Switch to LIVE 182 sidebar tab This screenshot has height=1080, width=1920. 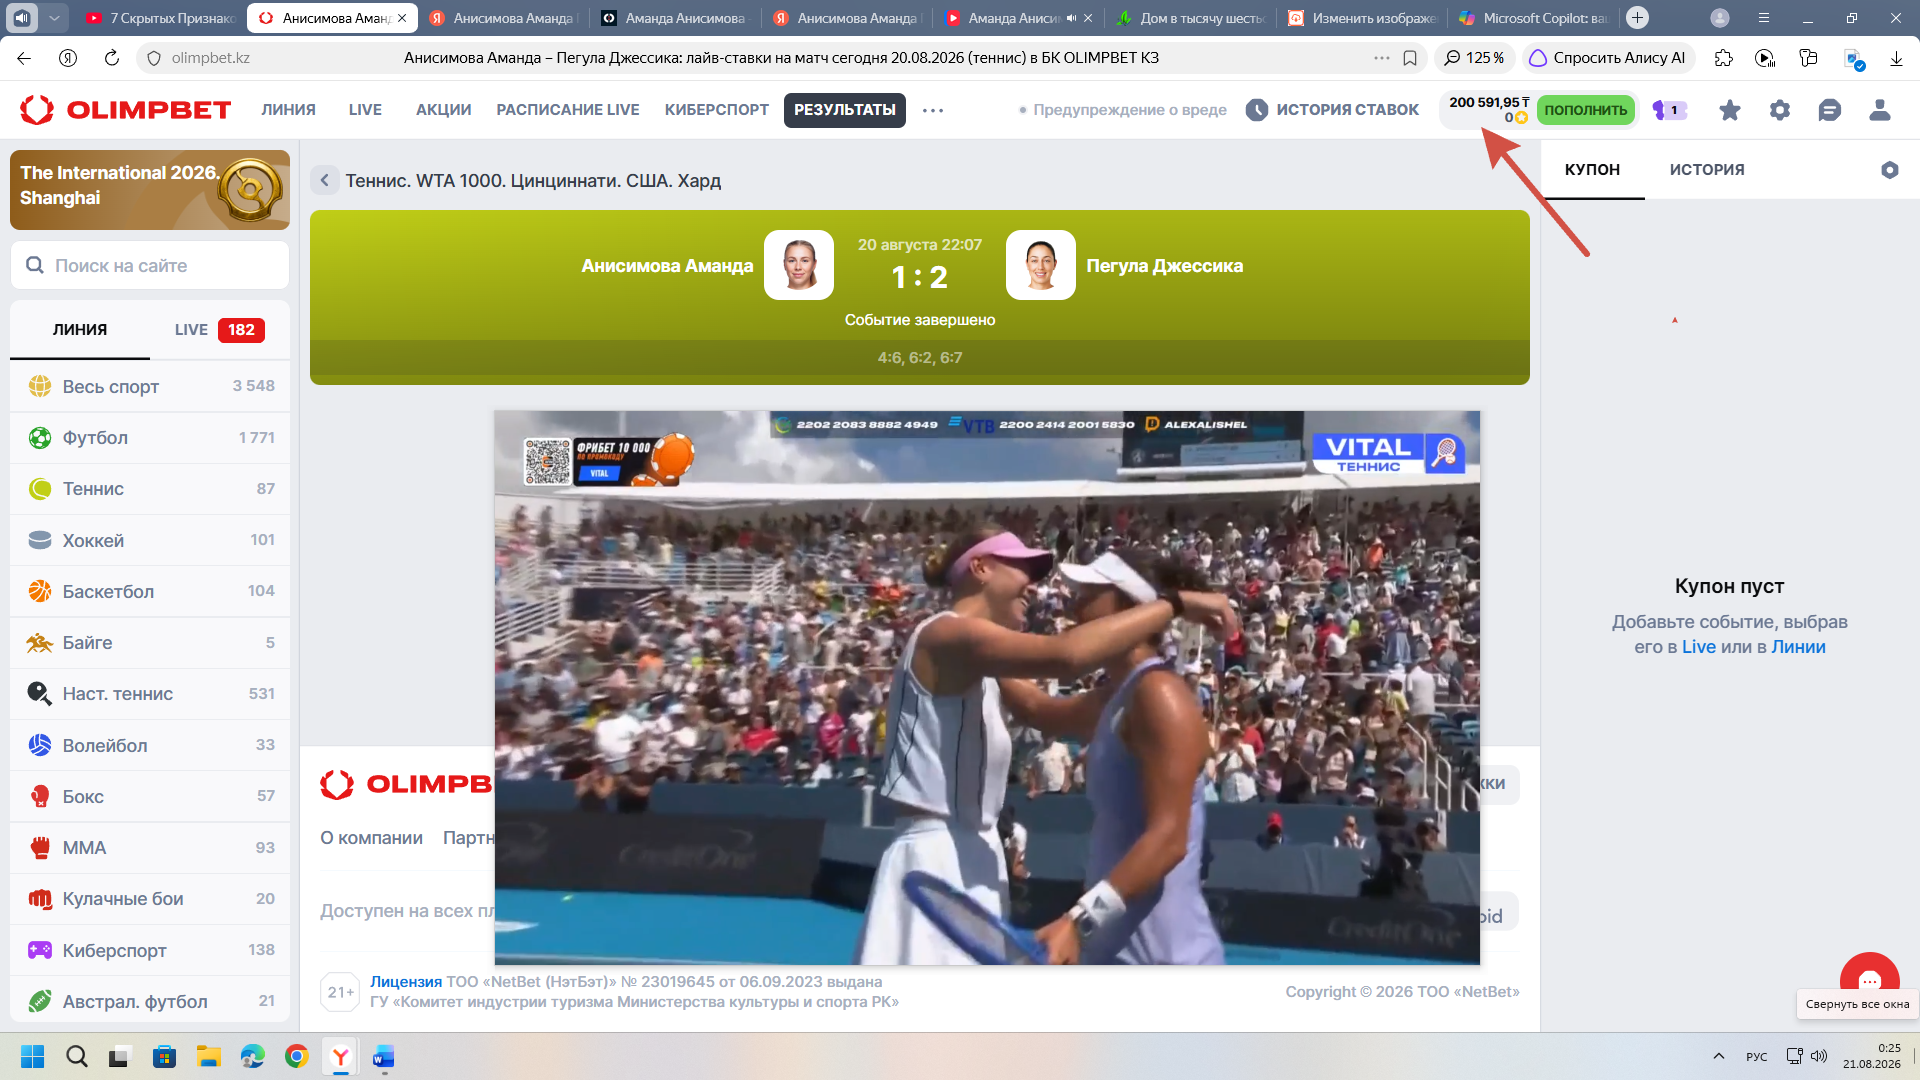tap(220, 330)
